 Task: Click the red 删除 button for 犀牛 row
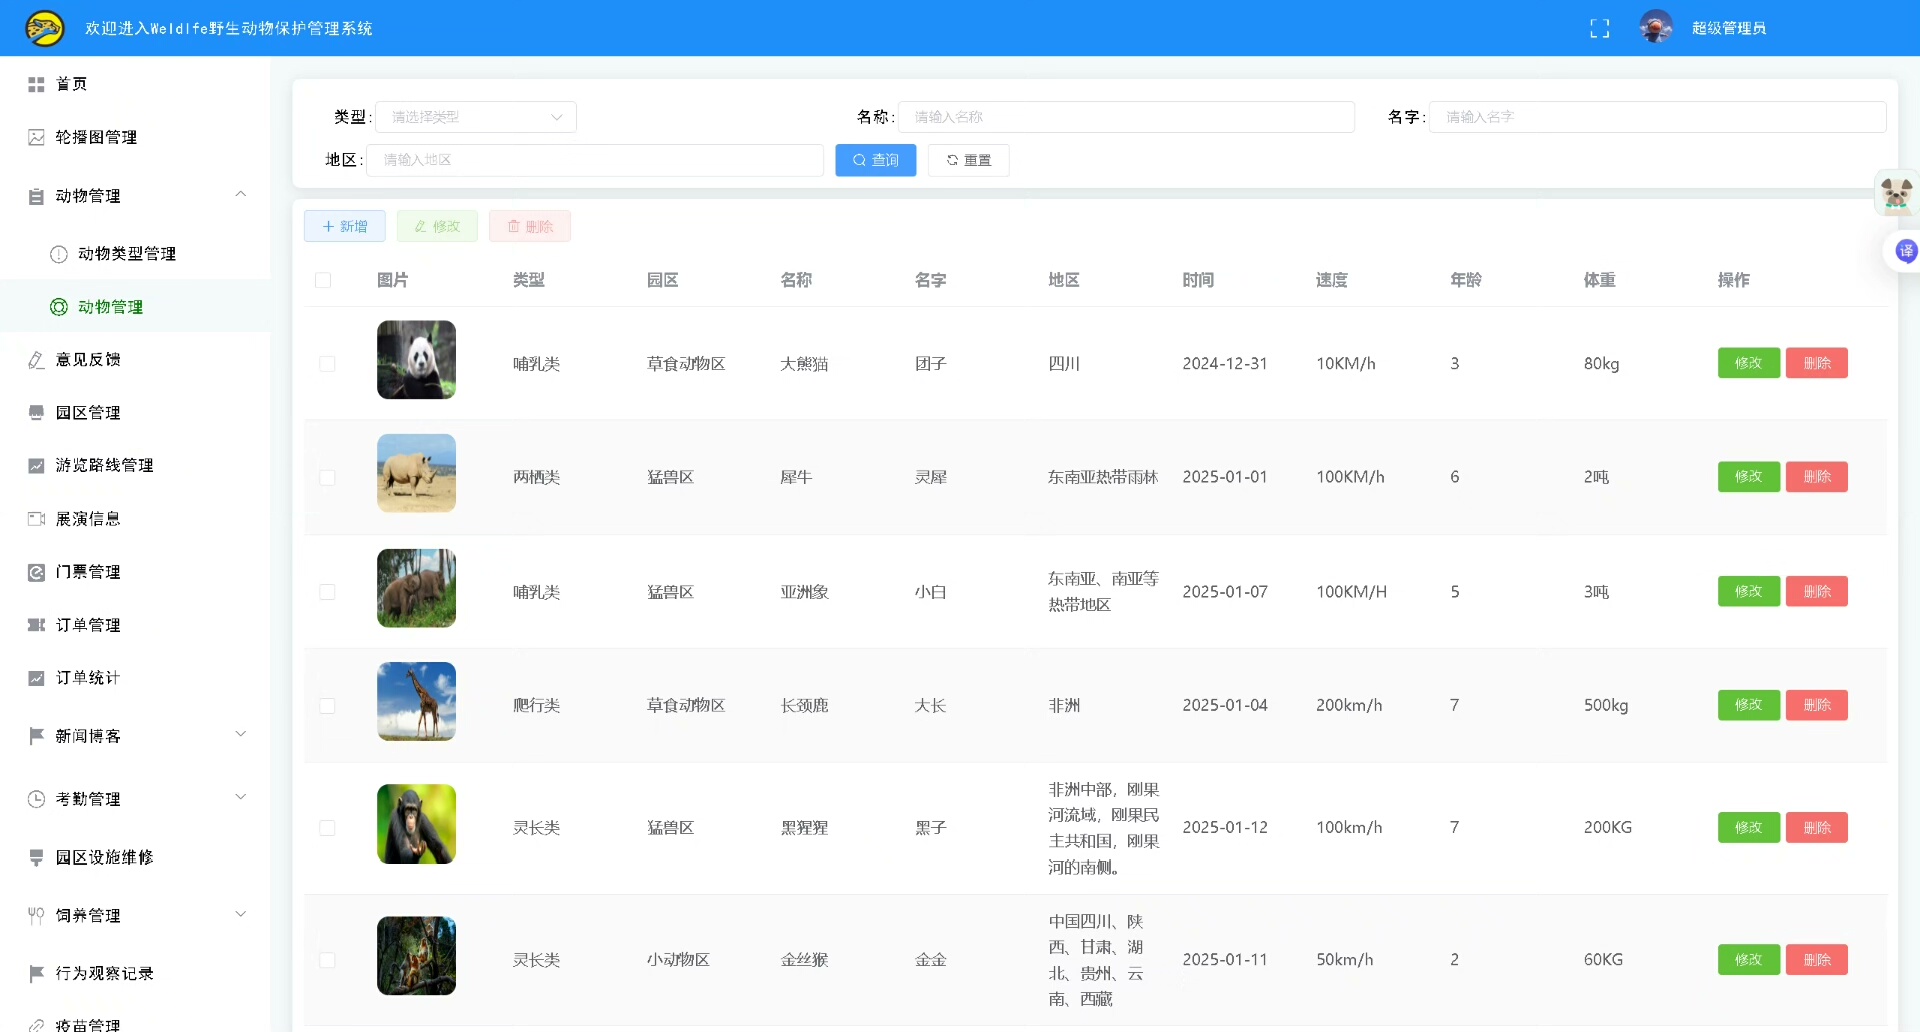pyautogui.click(x=1816, y=477)
